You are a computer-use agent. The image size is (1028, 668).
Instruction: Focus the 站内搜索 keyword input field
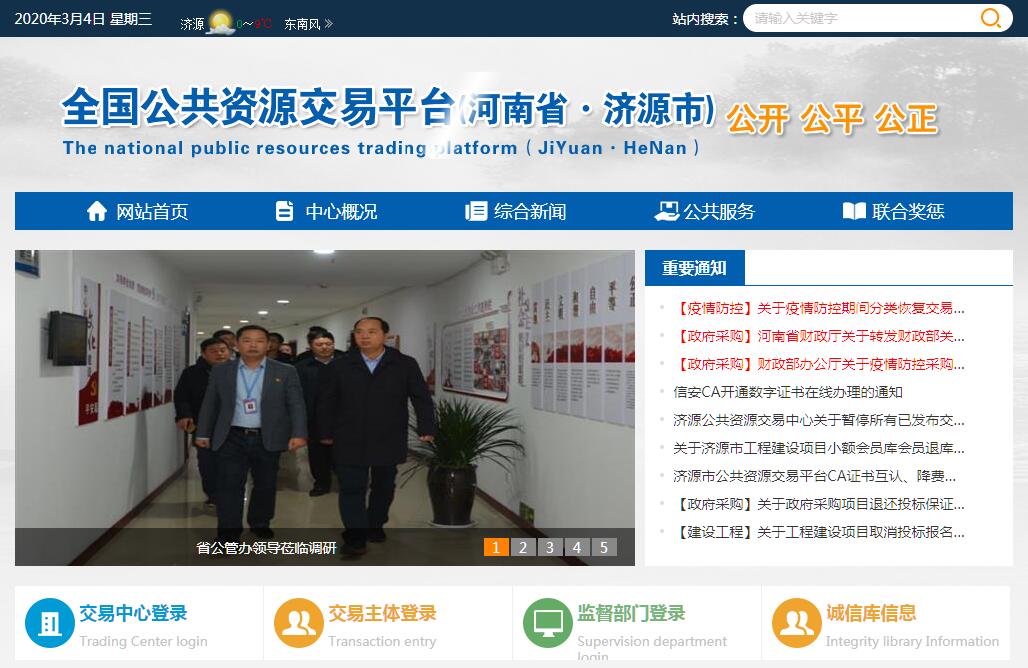click(864, 18)
